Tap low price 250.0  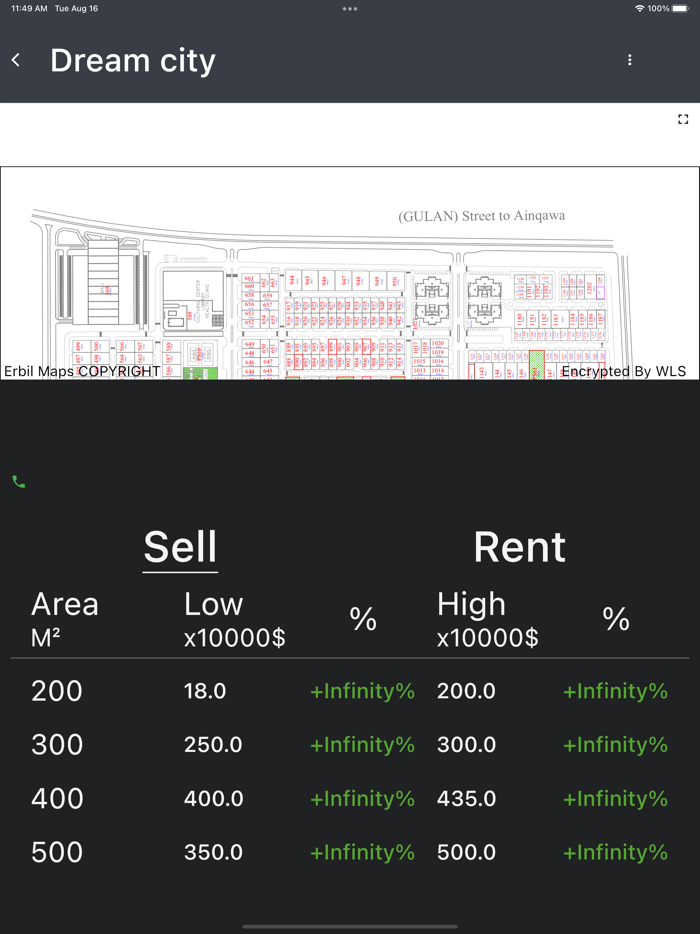point(213,745)
